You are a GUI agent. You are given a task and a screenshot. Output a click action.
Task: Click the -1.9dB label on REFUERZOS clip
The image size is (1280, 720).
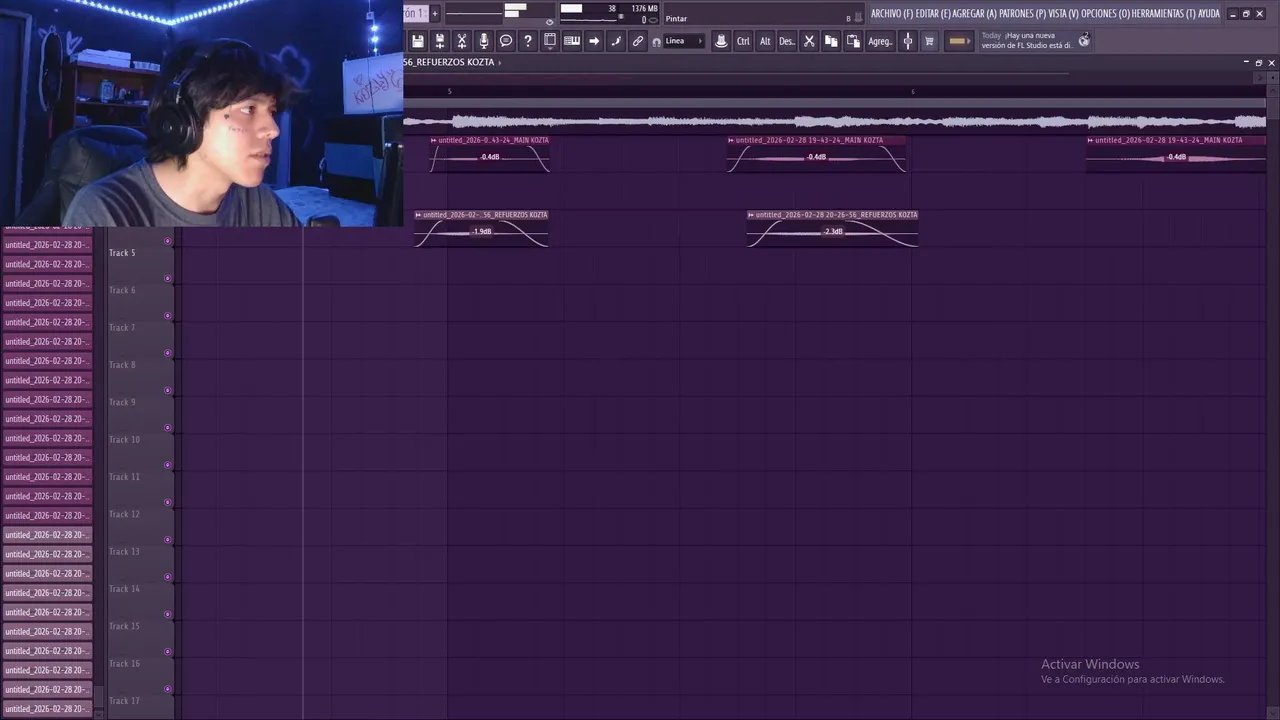(482, 232)
